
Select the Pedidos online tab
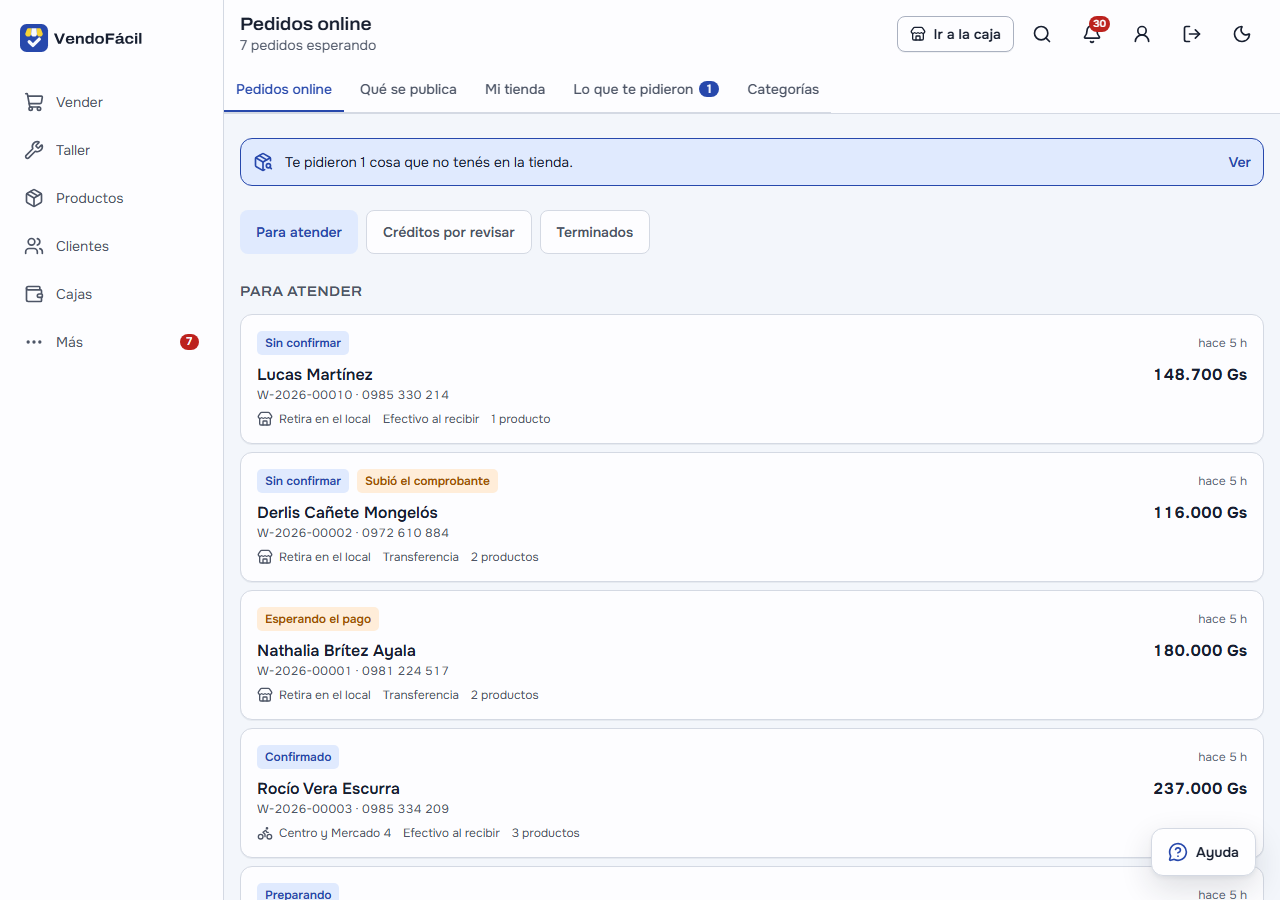(284, 89)
